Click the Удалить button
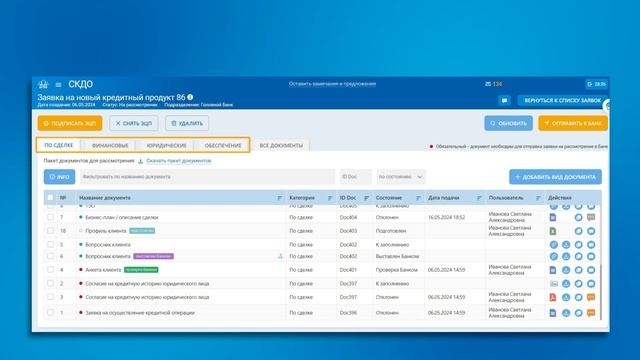Viewport: 640px width, 360px height. pos(187,123)
